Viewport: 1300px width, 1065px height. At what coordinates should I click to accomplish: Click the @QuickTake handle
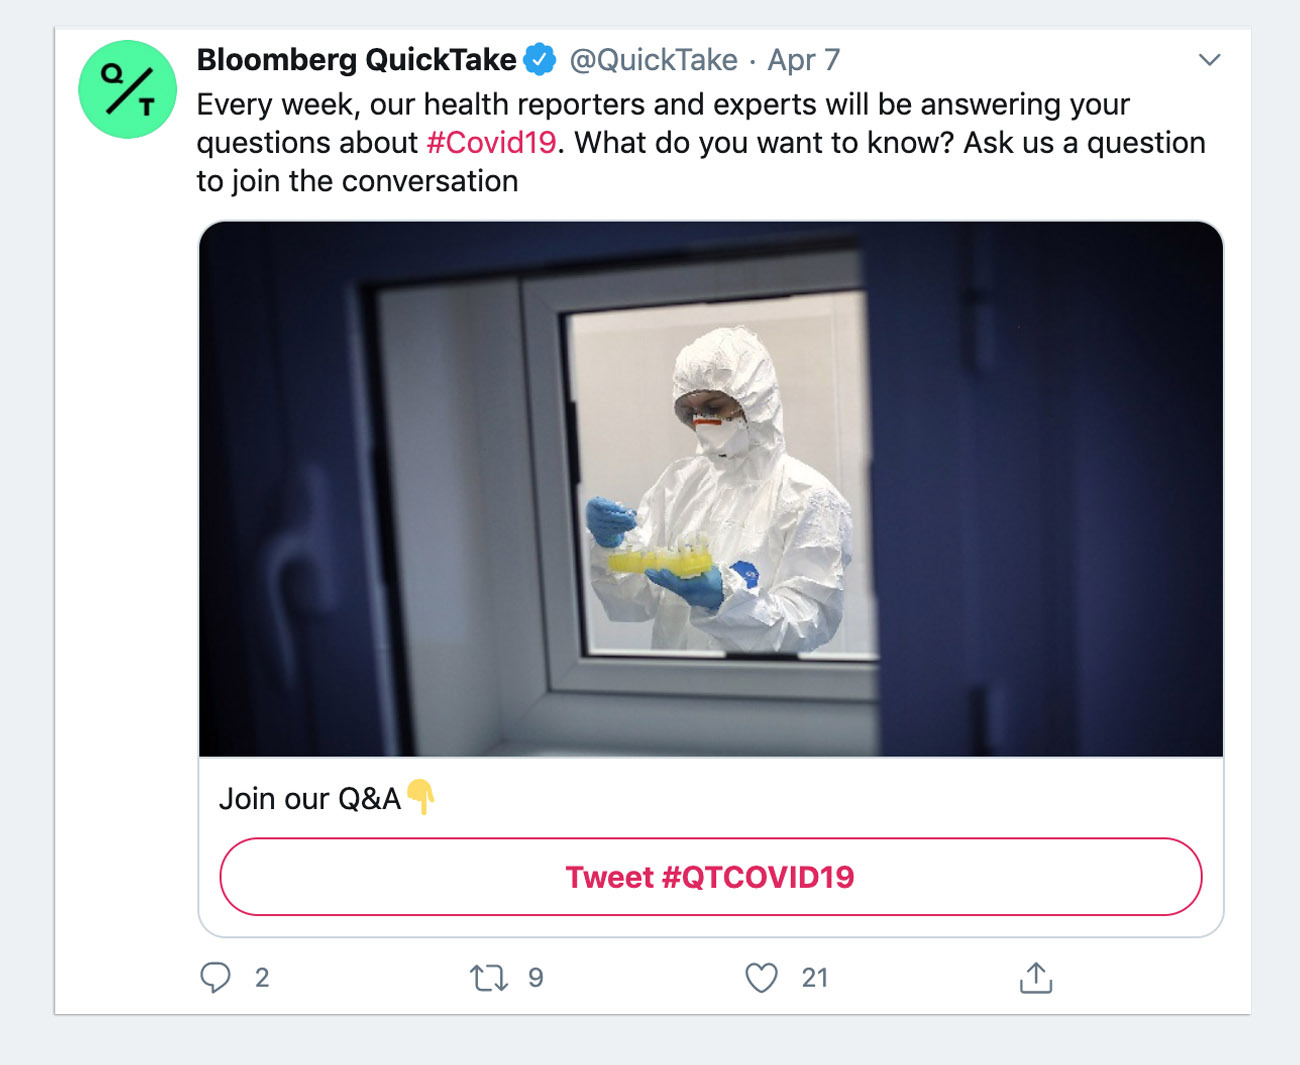point(653,60)
